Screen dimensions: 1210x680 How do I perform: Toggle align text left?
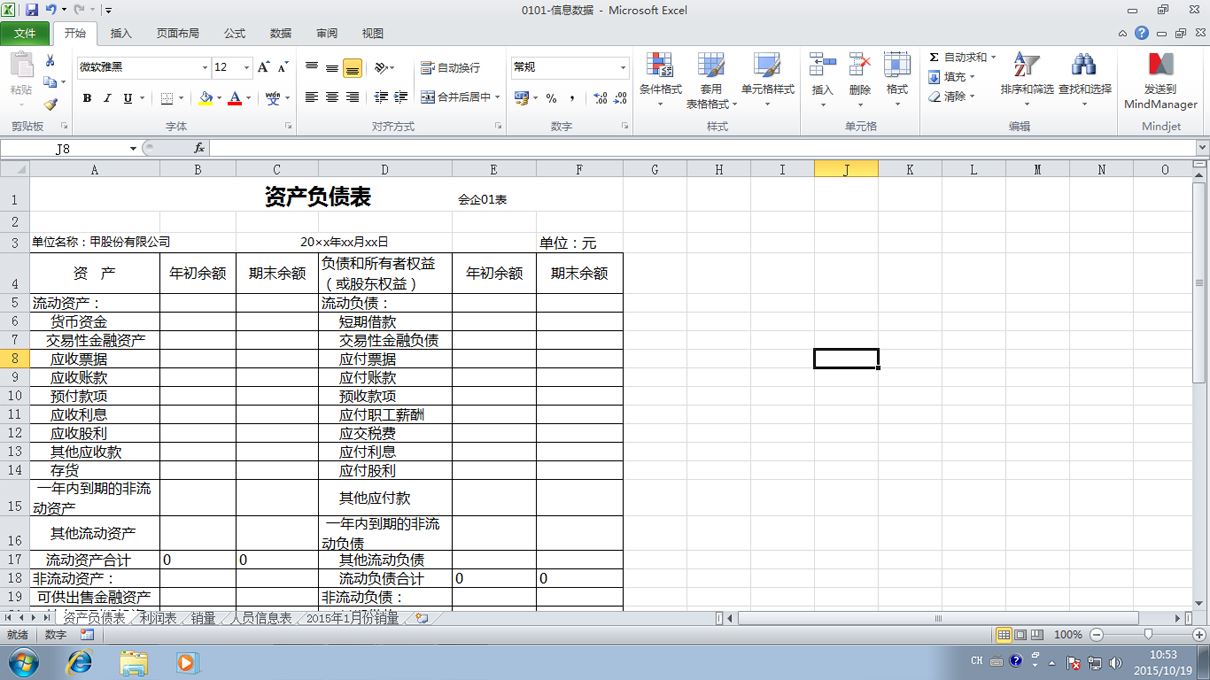(x=311, y=97)
